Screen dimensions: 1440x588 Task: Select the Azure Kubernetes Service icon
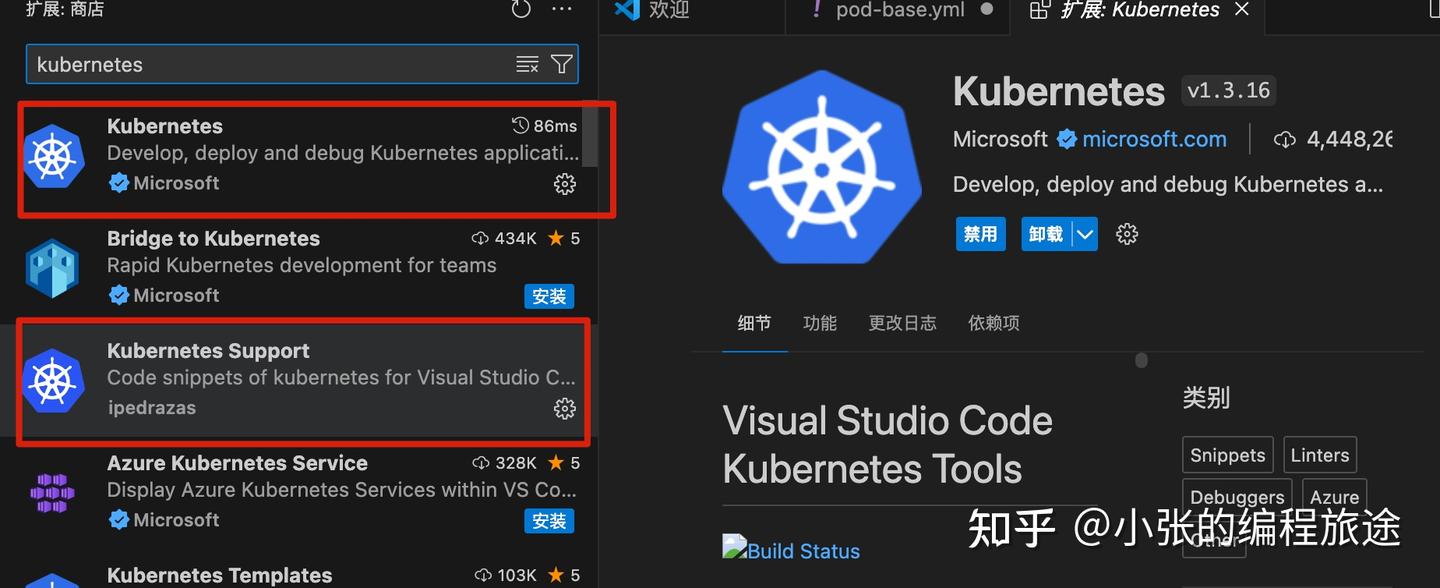52,492
